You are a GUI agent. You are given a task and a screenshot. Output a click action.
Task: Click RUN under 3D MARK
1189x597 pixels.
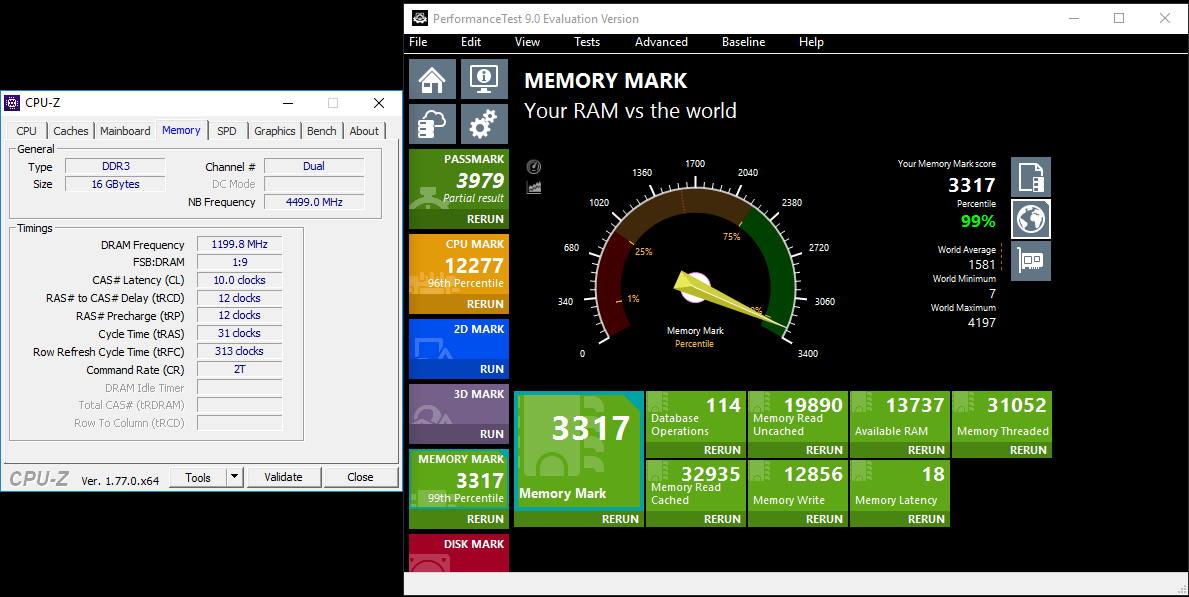[492, 435]
